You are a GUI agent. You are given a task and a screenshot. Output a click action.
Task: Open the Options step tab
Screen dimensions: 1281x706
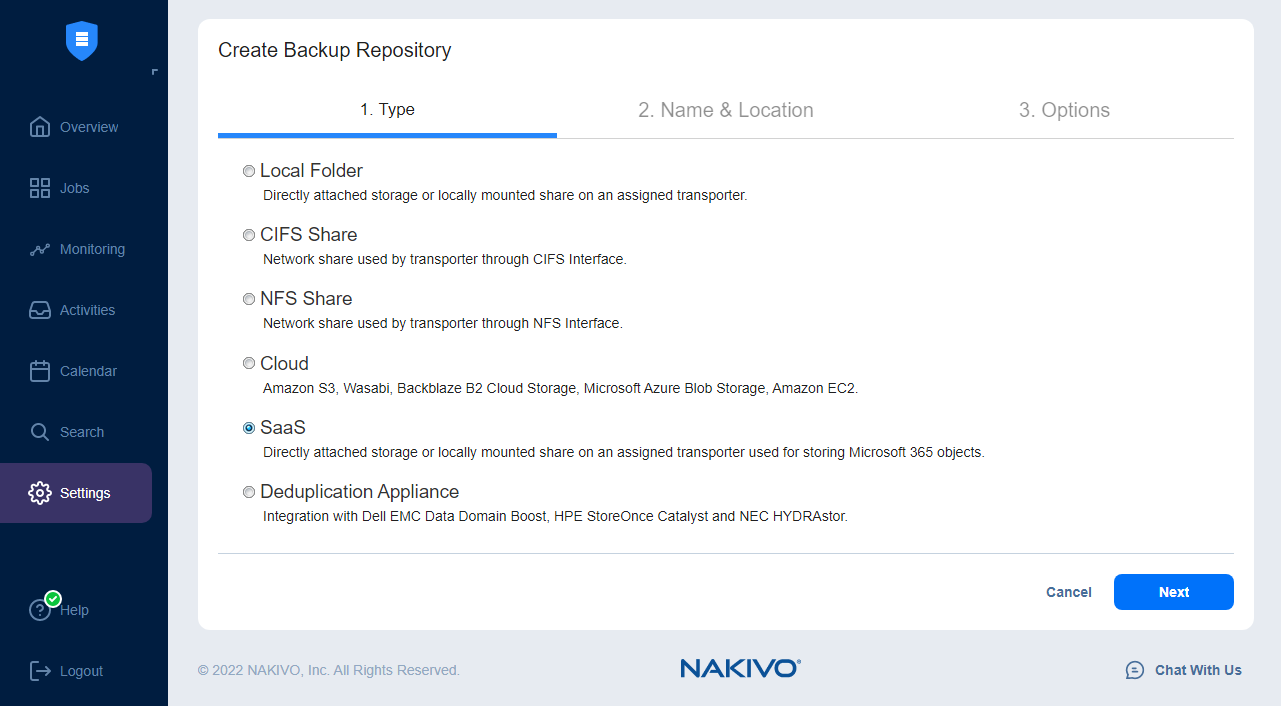pos(1064,110)
